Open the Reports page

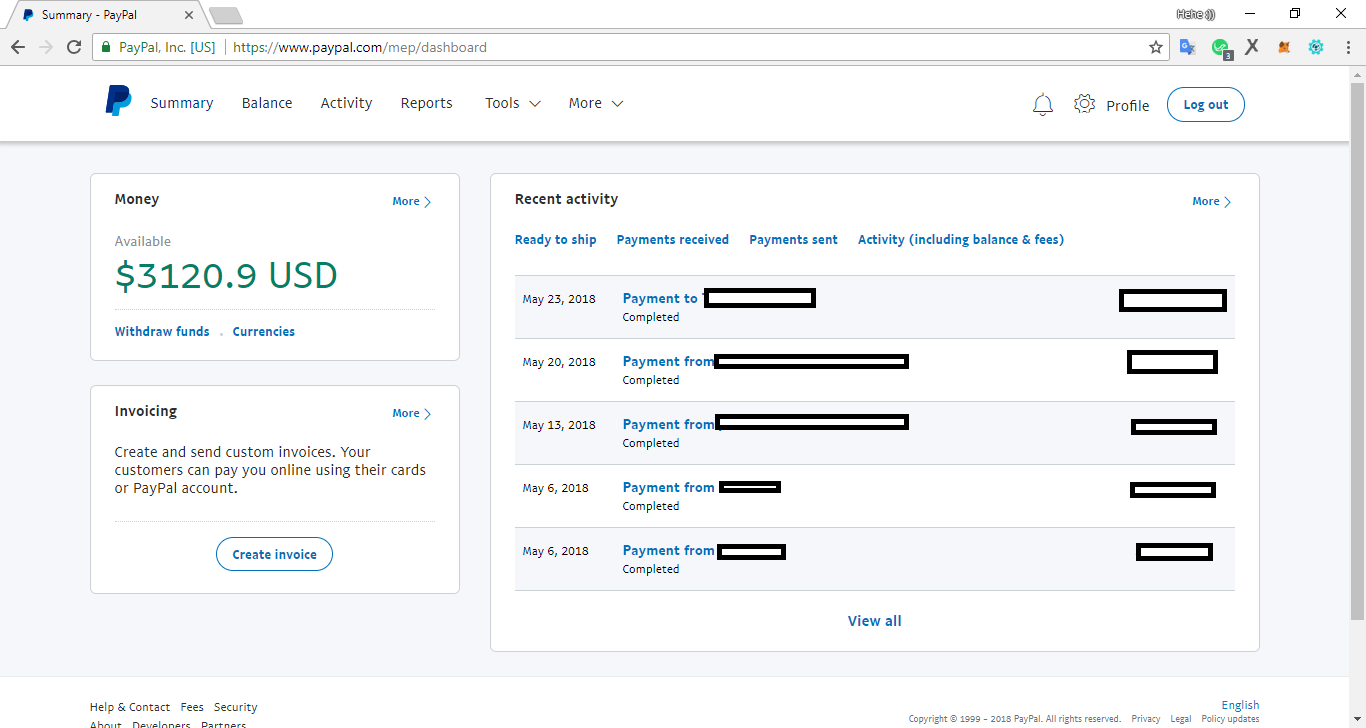pos(427,103)
